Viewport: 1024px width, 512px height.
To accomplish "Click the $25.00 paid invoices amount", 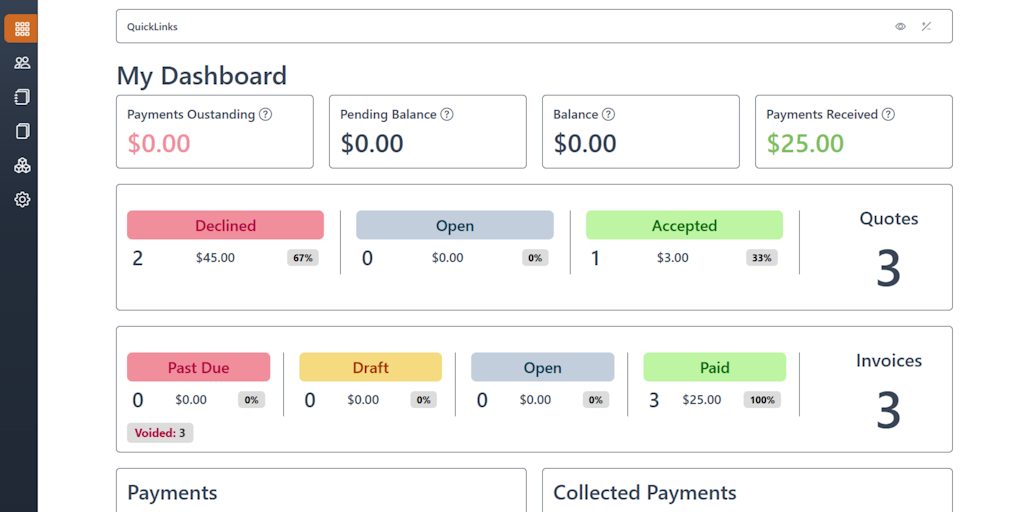I will [702, 400].
